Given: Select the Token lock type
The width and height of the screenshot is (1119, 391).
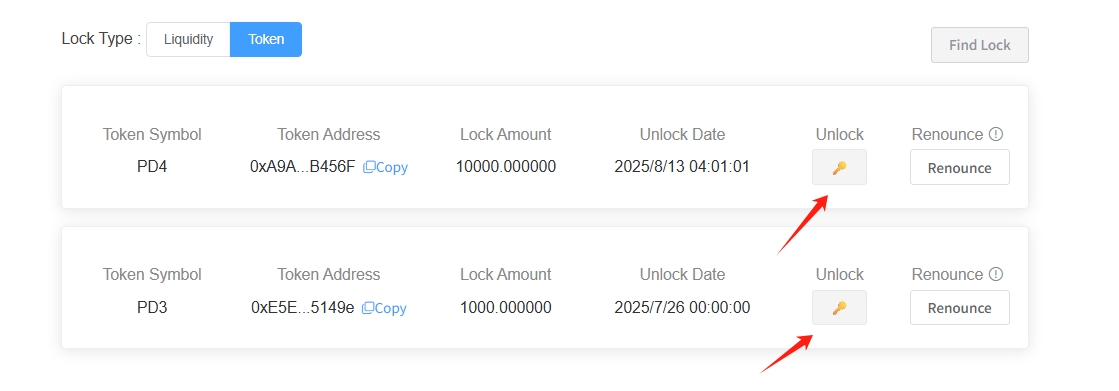Looking at the screenshot, I should click(x=265, y=39).
